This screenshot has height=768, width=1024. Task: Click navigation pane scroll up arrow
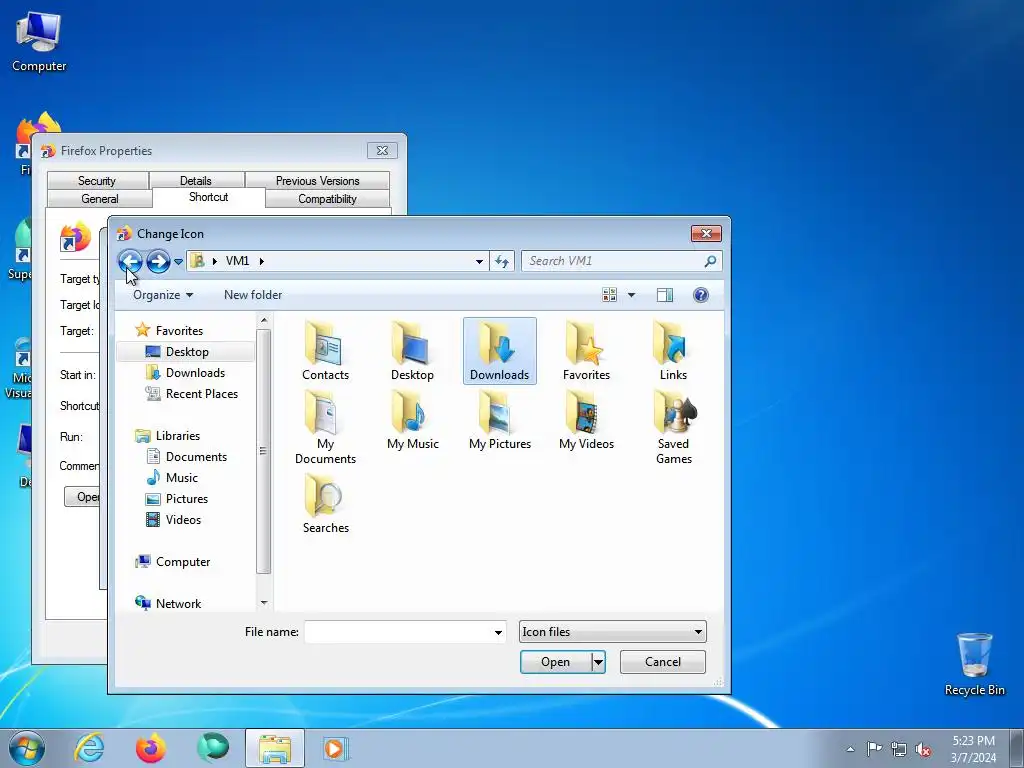pyautogui.click(x=264, y=321)
